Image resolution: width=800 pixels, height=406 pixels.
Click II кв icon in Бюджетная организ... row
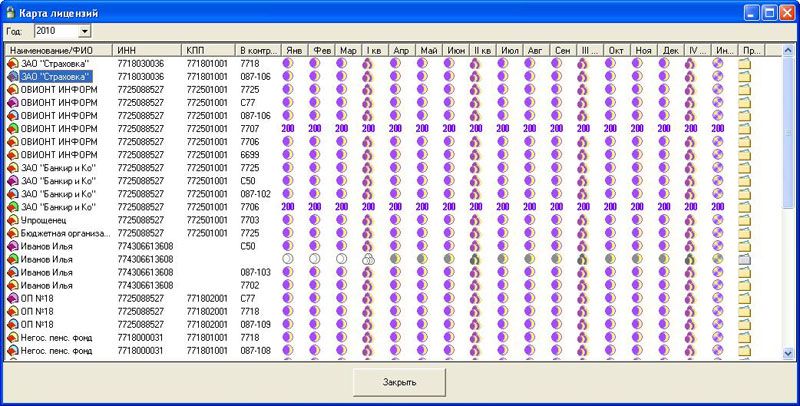click(x=475, y=234)
